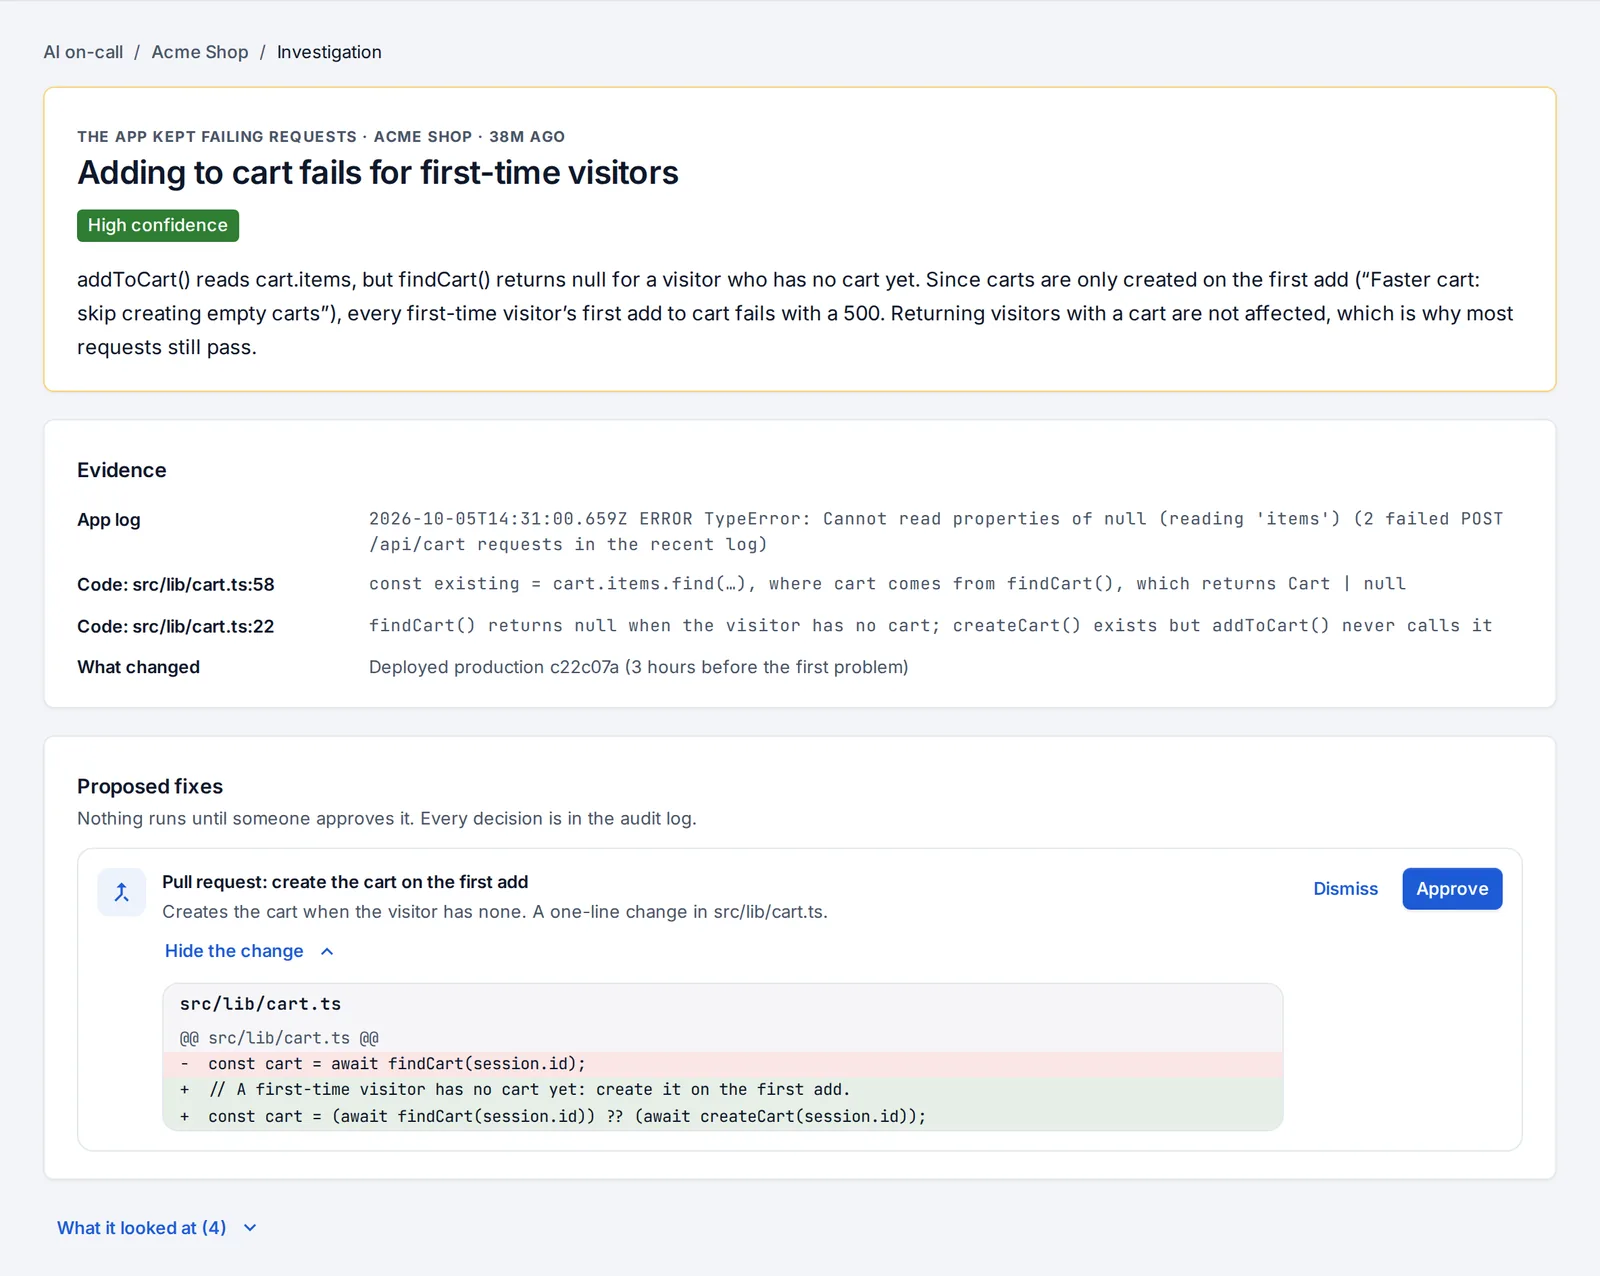Viewport: 1600px width, 1276px height.
Task: Dismiss the proposed cart fix
Action: [x=1345, y=889]
